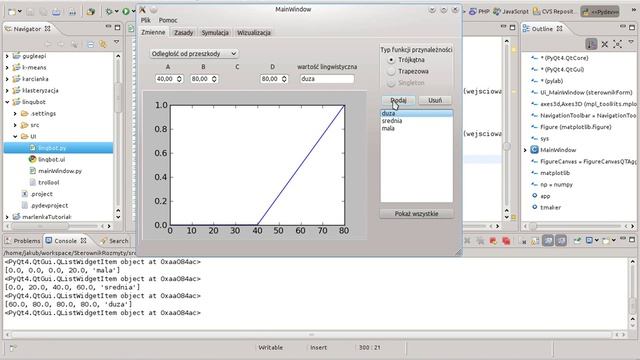Click the Outline X hide icon
Screen dimensions: 640x360
point(604,44)
